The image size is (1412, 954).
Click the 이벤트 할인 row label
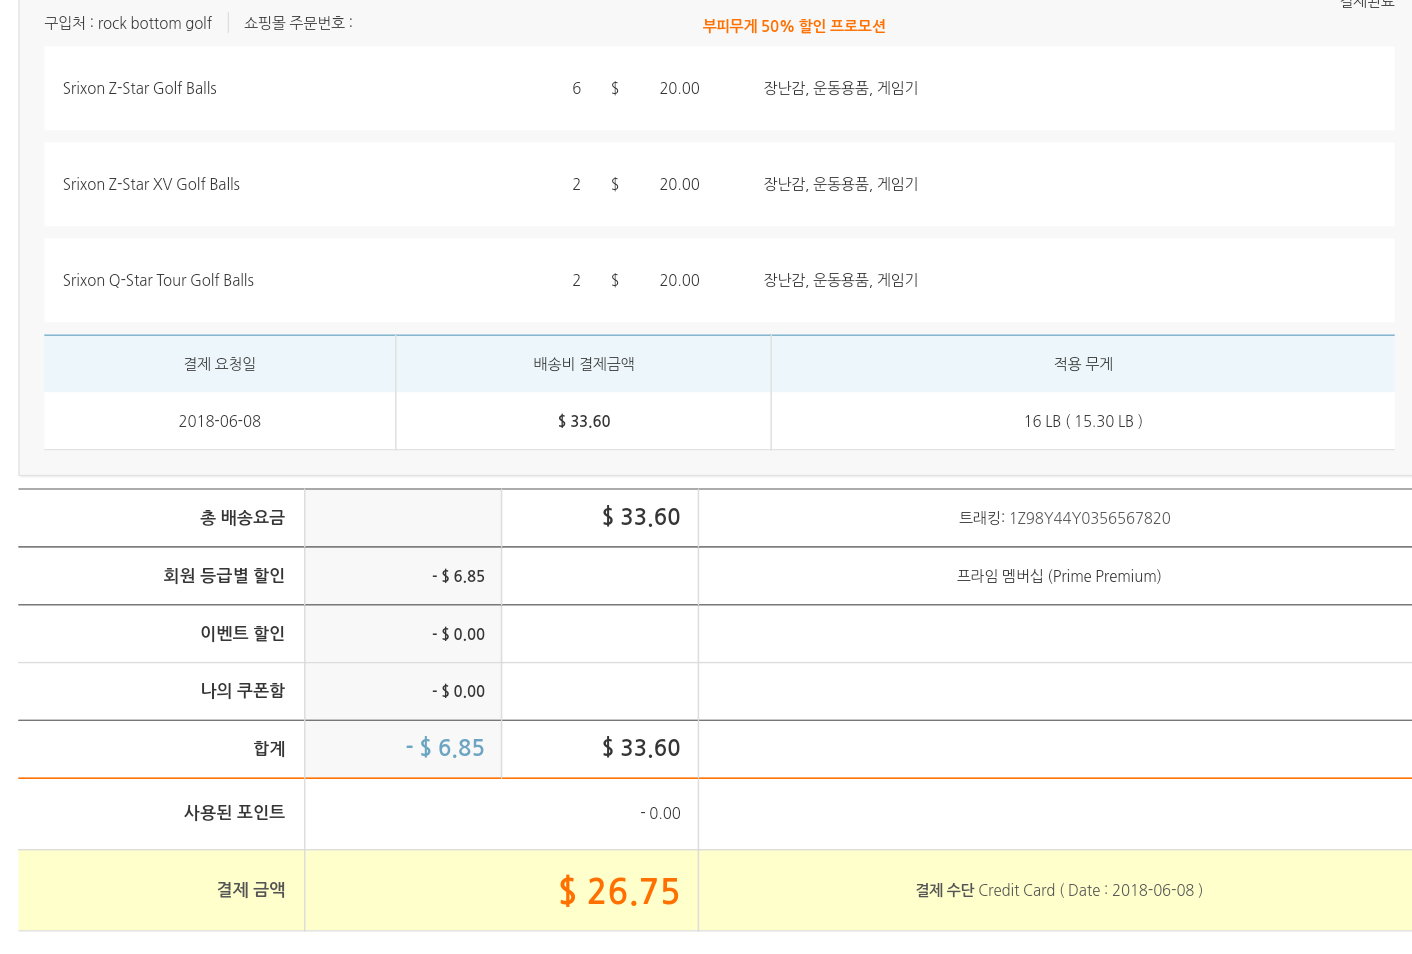(243, 634)
